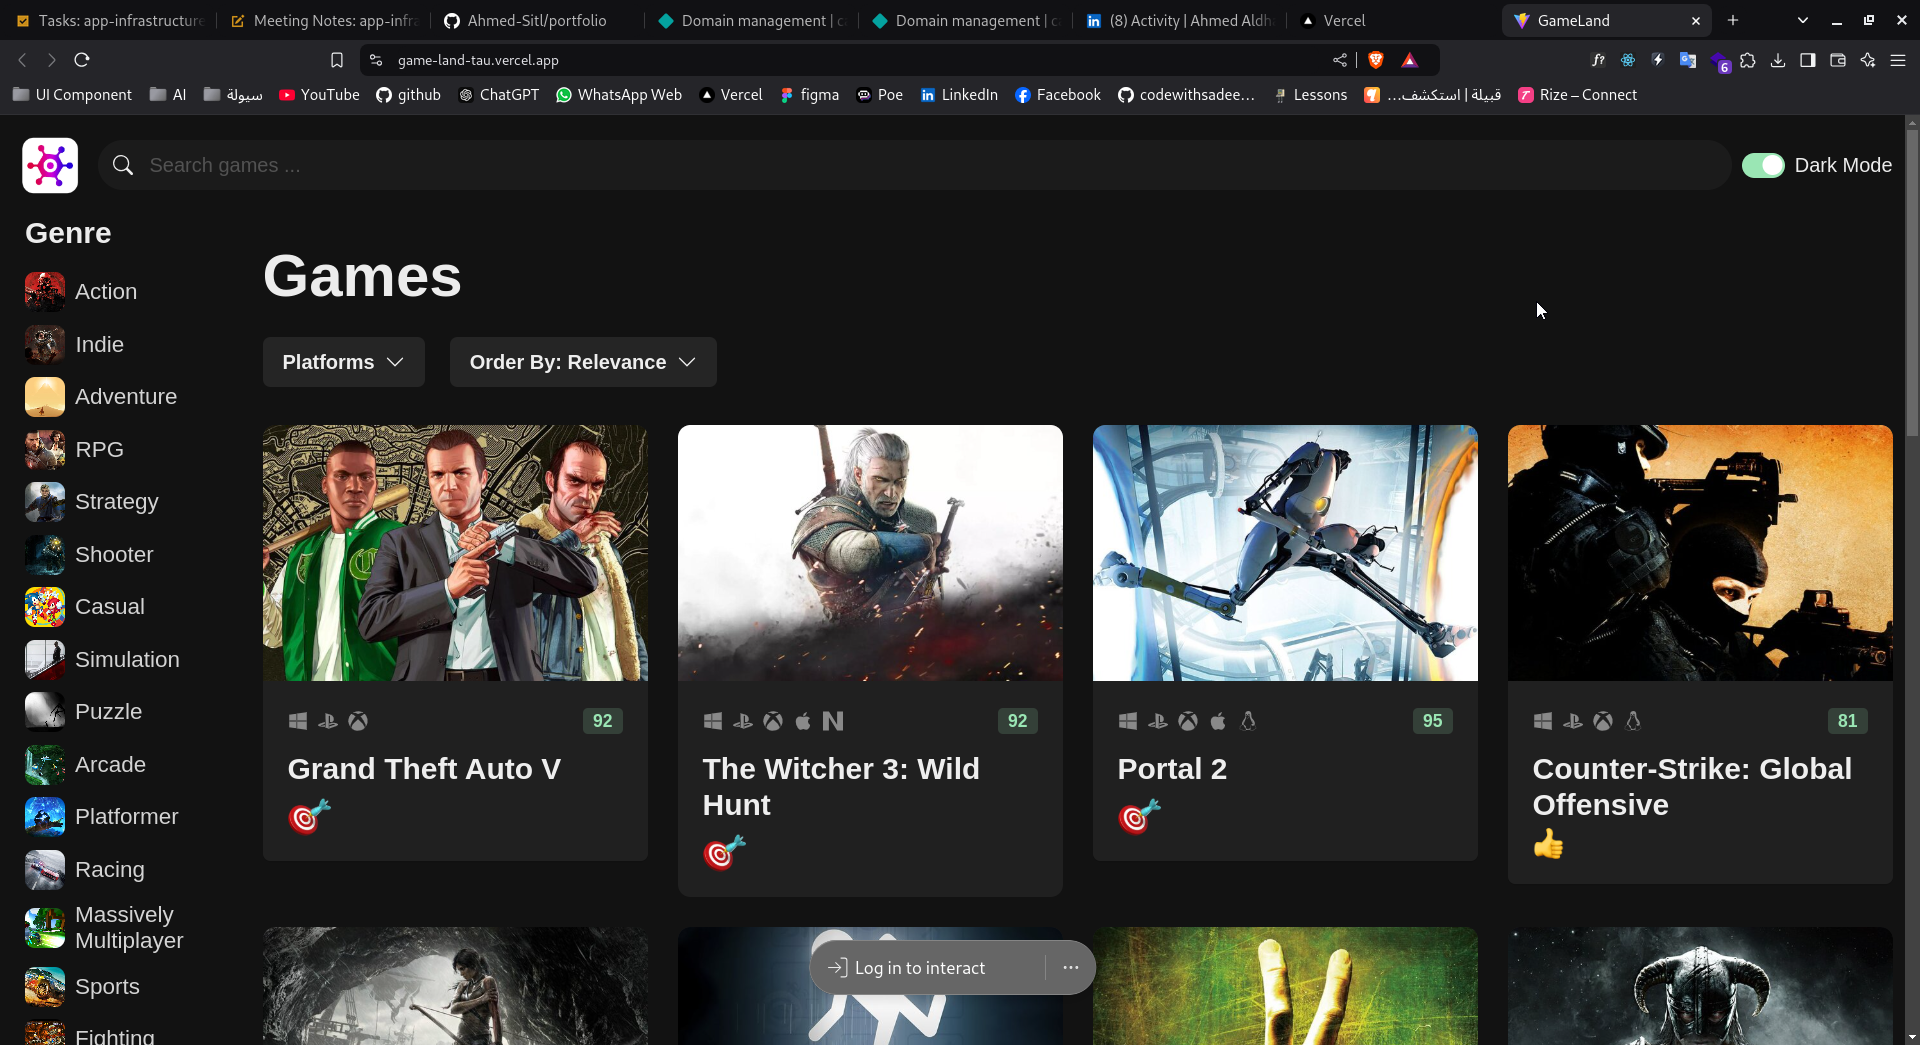Select the Platformer genre icon
The image size is (1920, 1045).
[45, 817]
